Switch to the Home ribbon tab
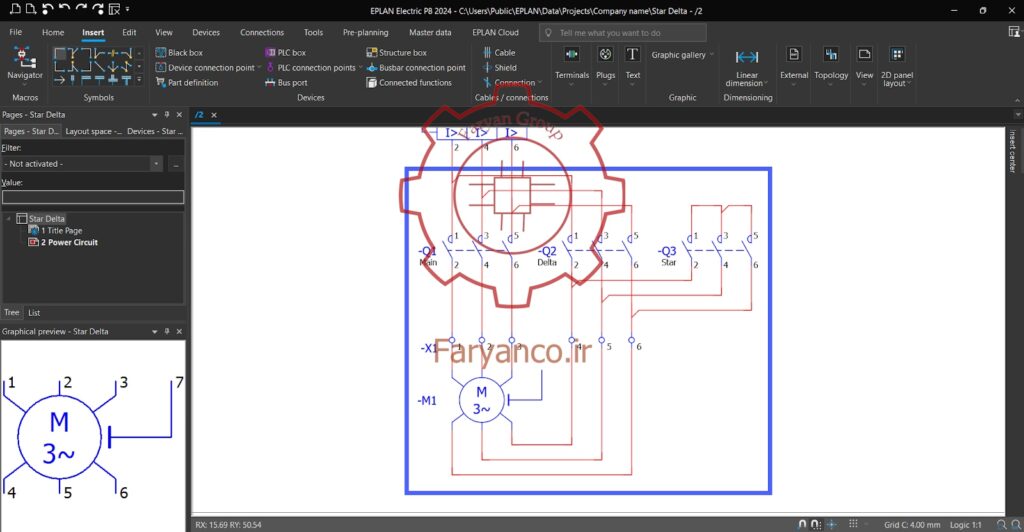 53,32
